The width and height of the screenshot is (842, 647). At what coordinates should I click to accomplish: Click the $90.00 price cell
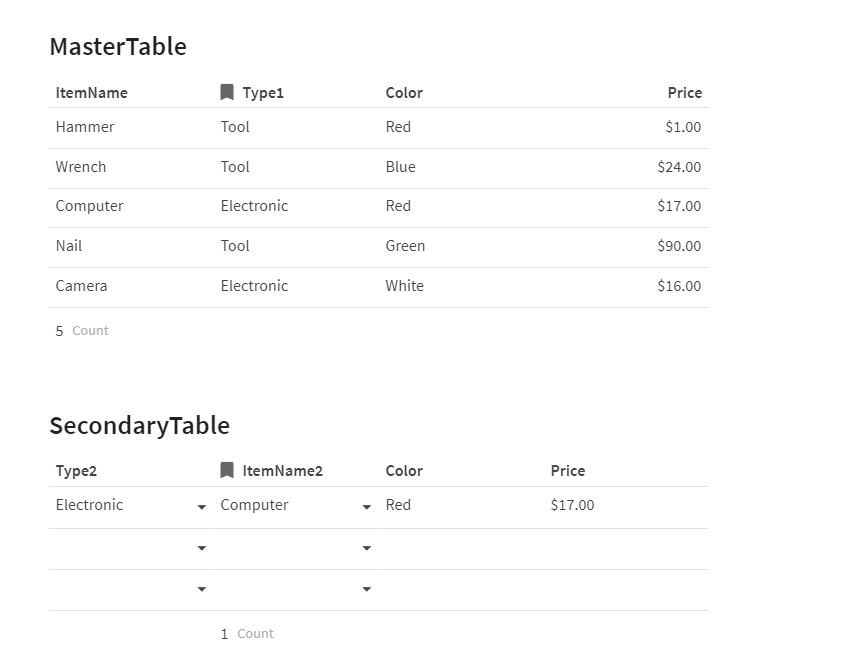(x=679, y=246)
